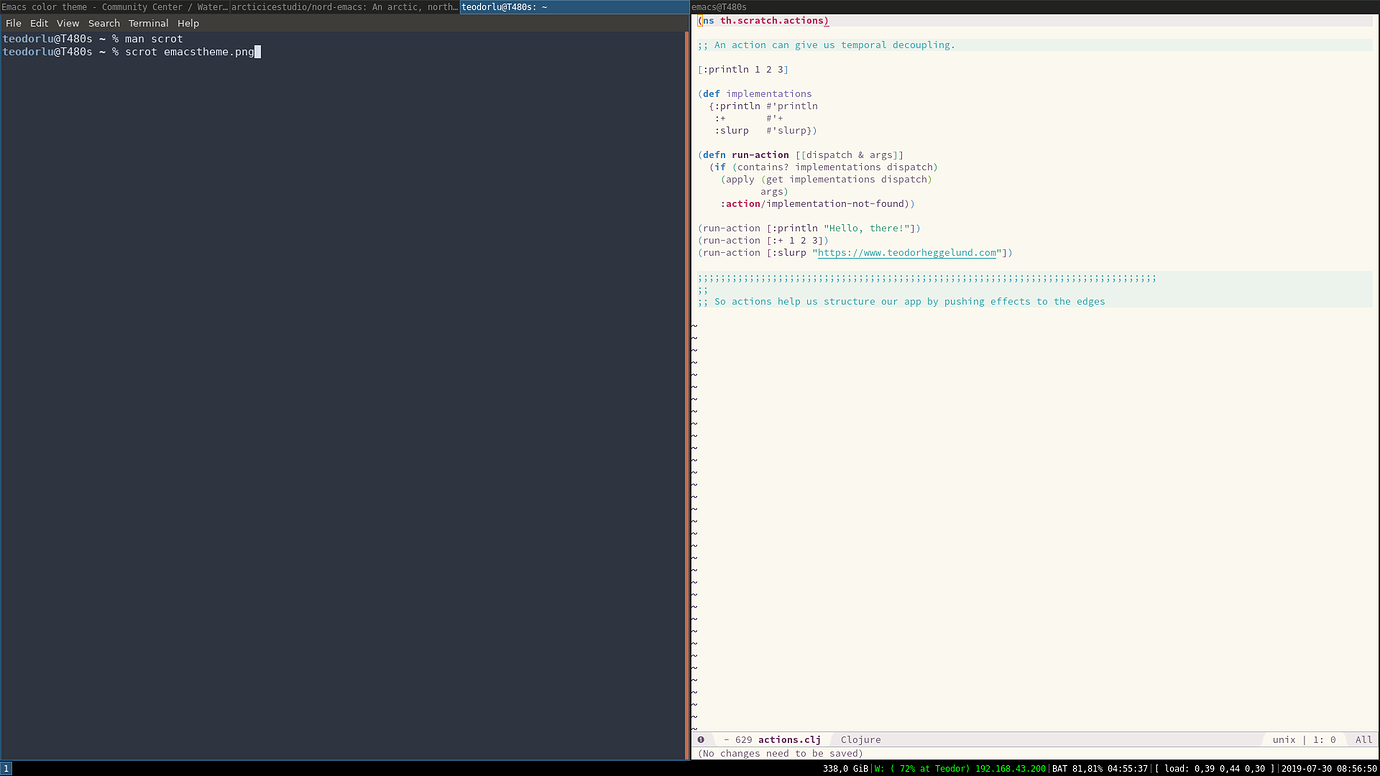This screenshot has width=1380, height=776.
Task: Click the "Hello, there!" string
Action: (868, 228)
